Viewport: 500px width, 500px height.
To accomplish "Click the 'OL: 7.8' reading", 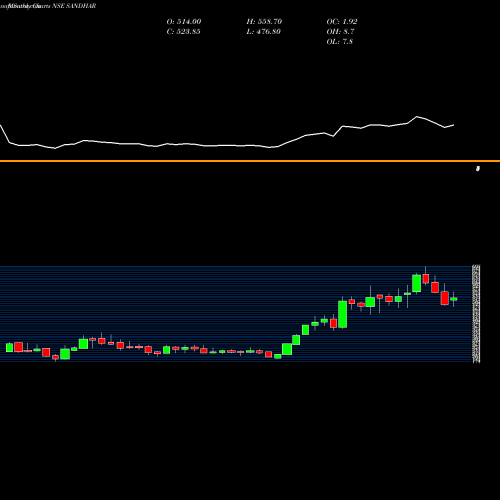I will pyautogui.click(x=339, y=42).
